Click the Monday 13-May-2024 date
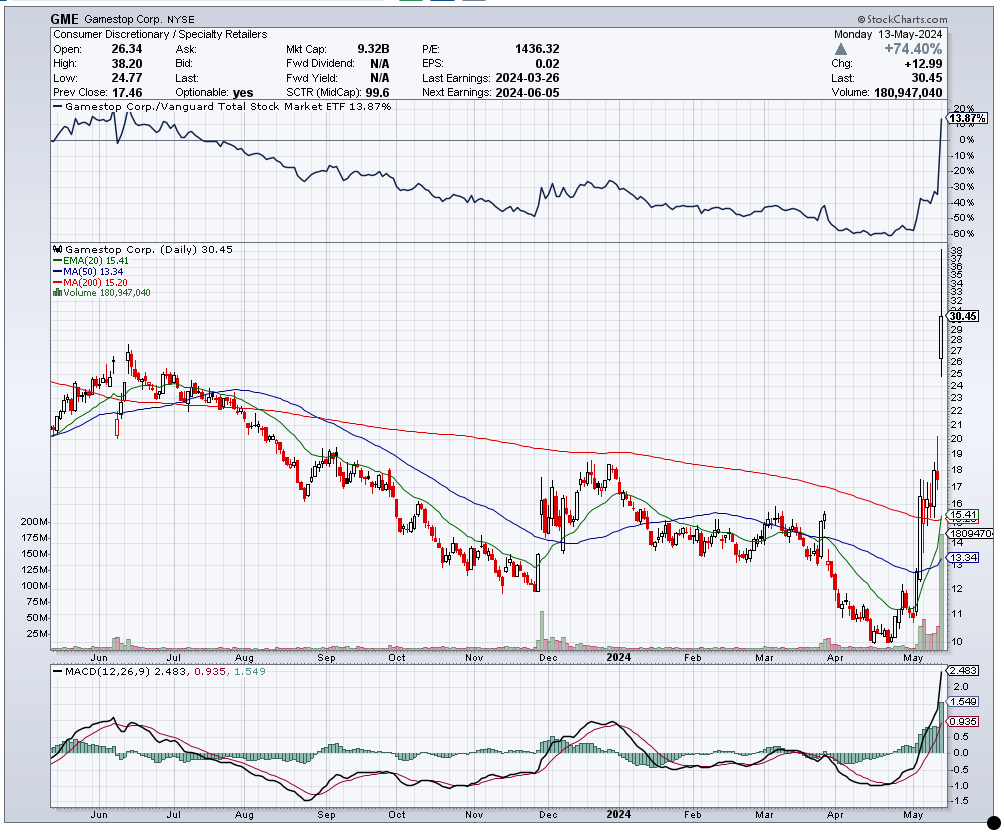Image resolution: width=1004 pixels, height=834 pixels. 887,35
